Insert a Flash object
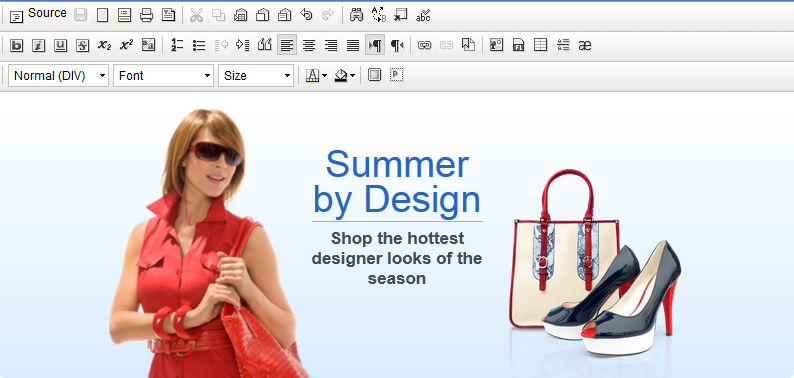794x378 pixels. 519,45
